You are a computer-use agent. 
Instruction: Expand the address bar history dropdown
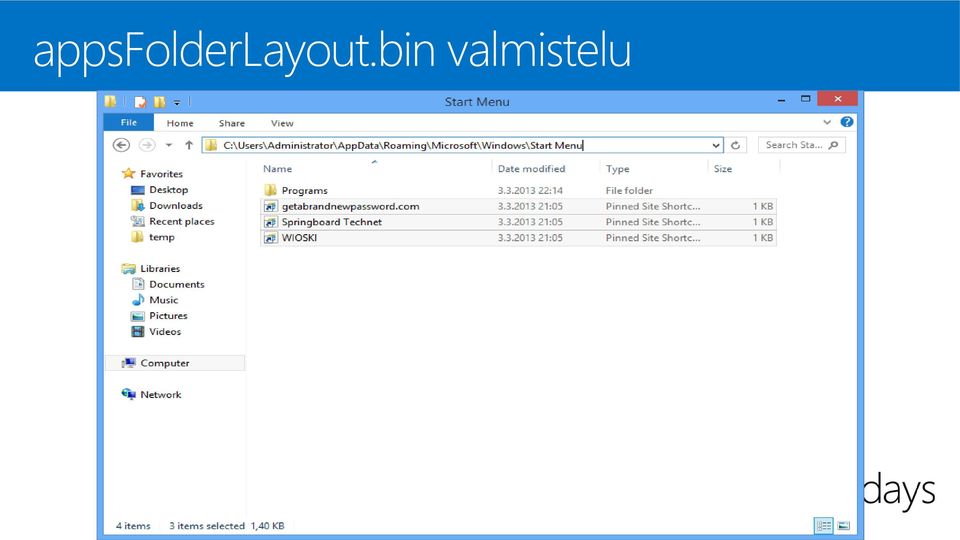pos(716,145)
